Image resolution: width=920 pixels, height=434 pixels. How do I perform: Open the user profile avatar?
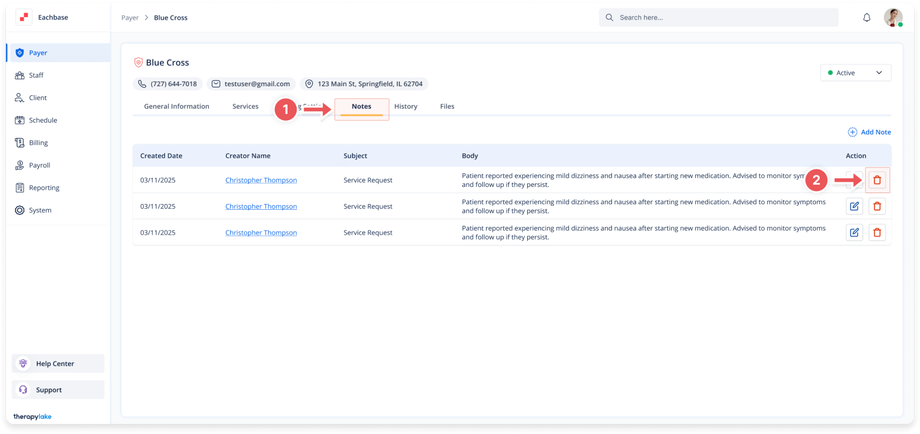pos(893,18)
